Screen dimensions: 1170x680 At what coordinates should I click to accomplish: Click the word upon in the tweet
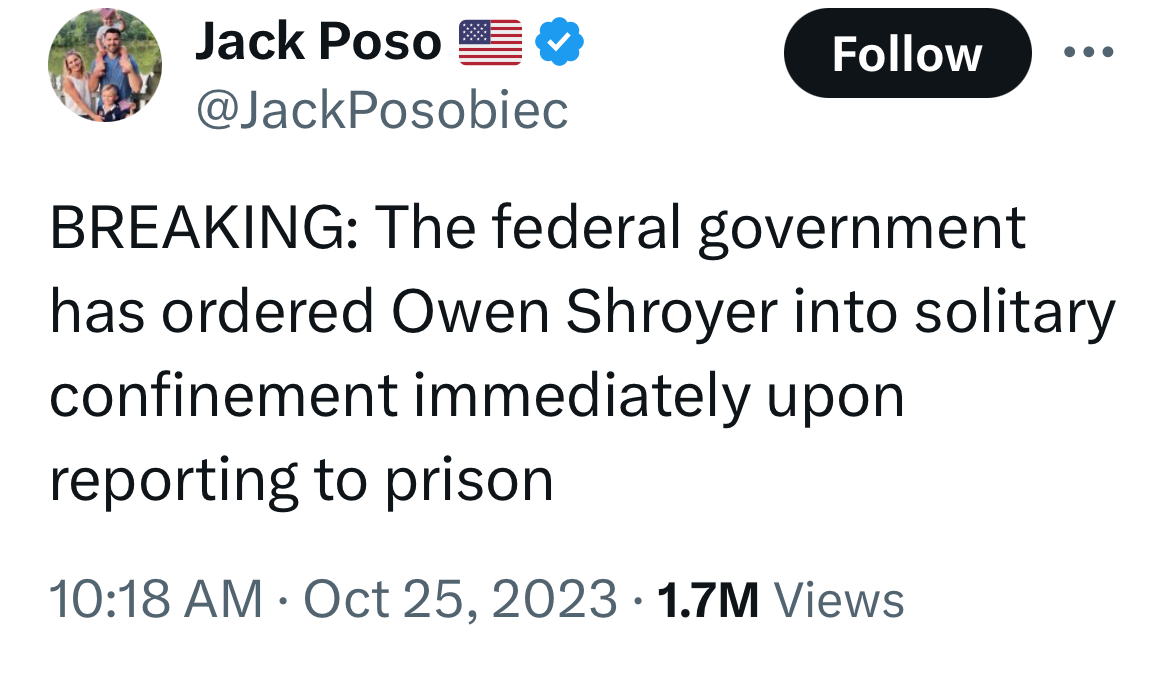coord(836,399)
